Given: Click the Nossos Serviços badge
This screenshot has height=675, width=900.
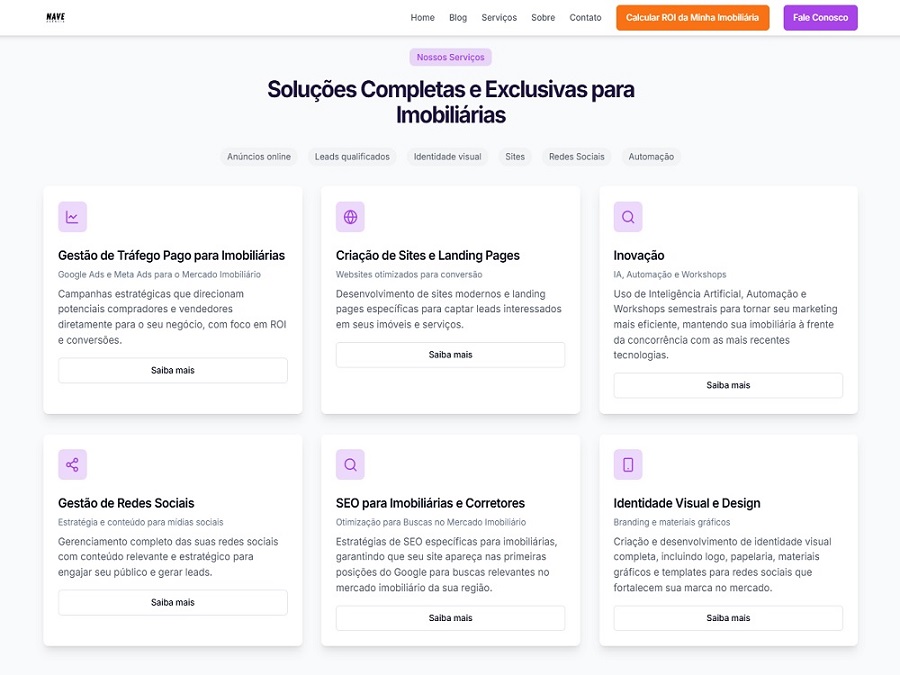Looking at the screenshot, I should tap(450, 58).
